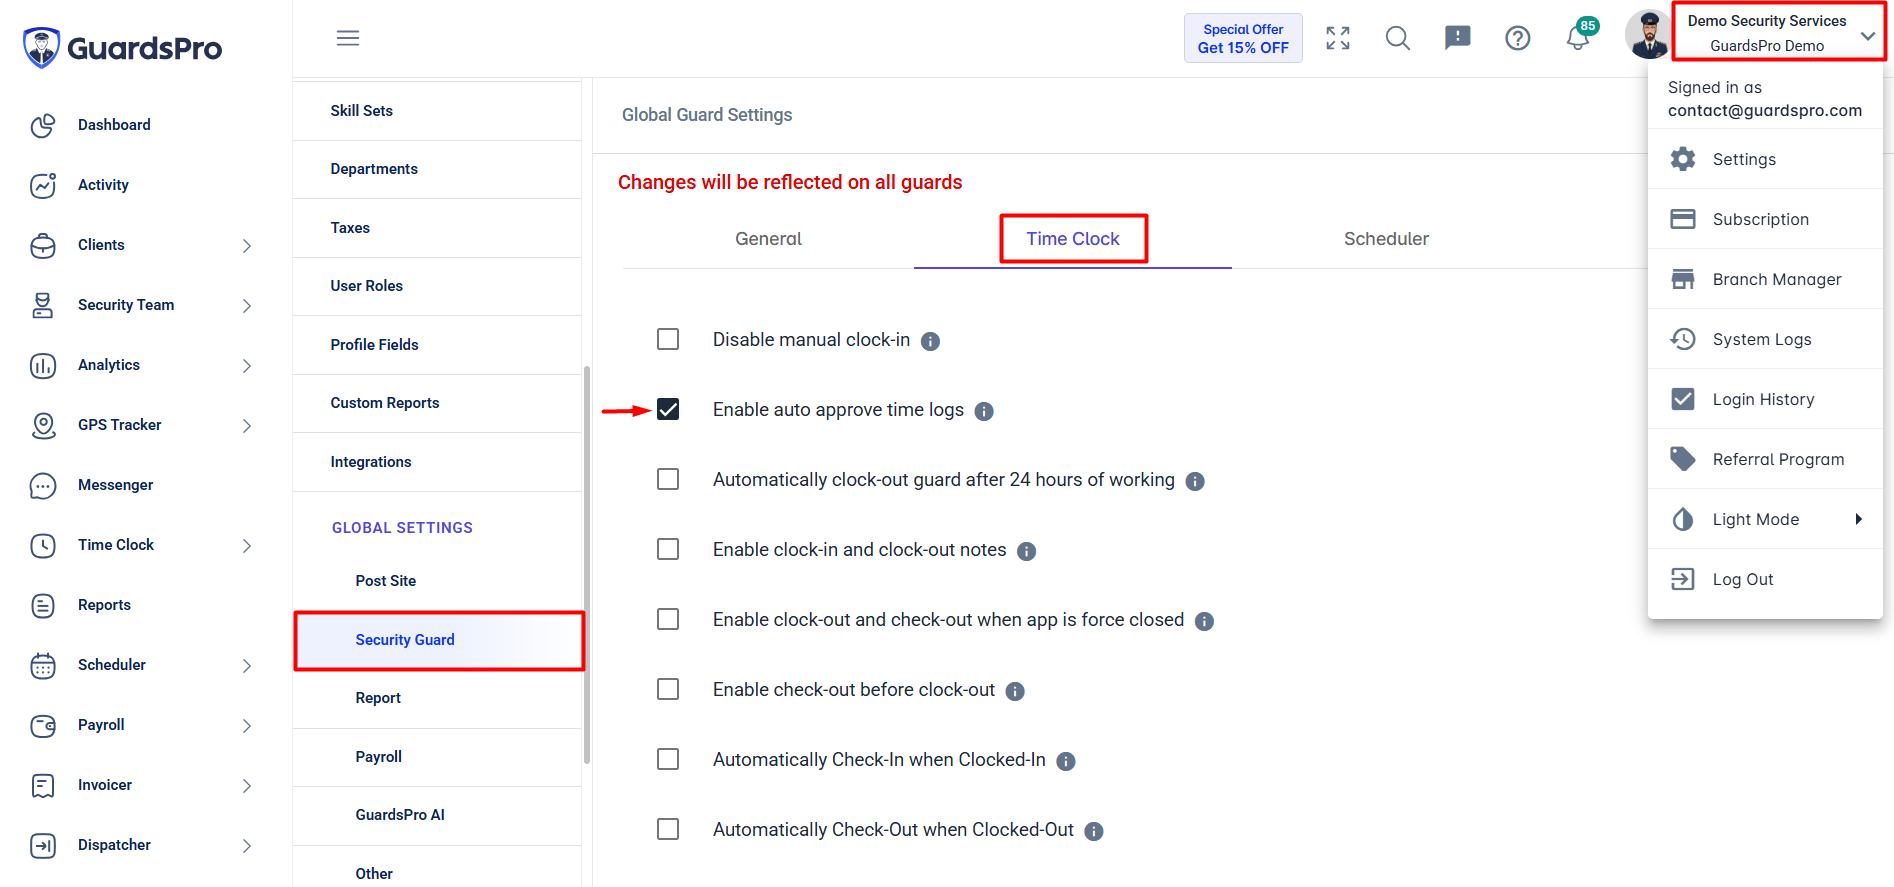Enable clock-in and clock-out notes checkbox
This screenshot has width=1894, height=887.
point(668,549)
